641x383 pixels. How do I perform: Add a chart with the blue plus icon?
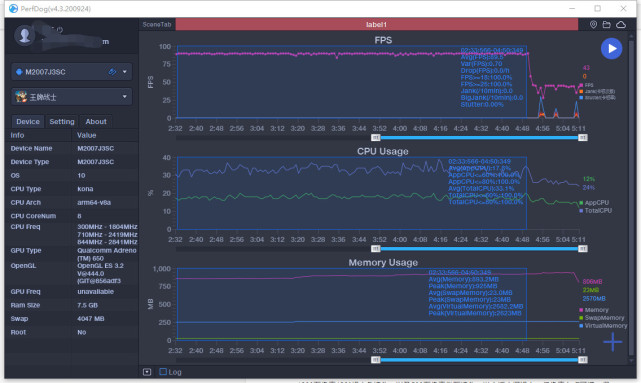pyautogui.click(x=612, y=342)
